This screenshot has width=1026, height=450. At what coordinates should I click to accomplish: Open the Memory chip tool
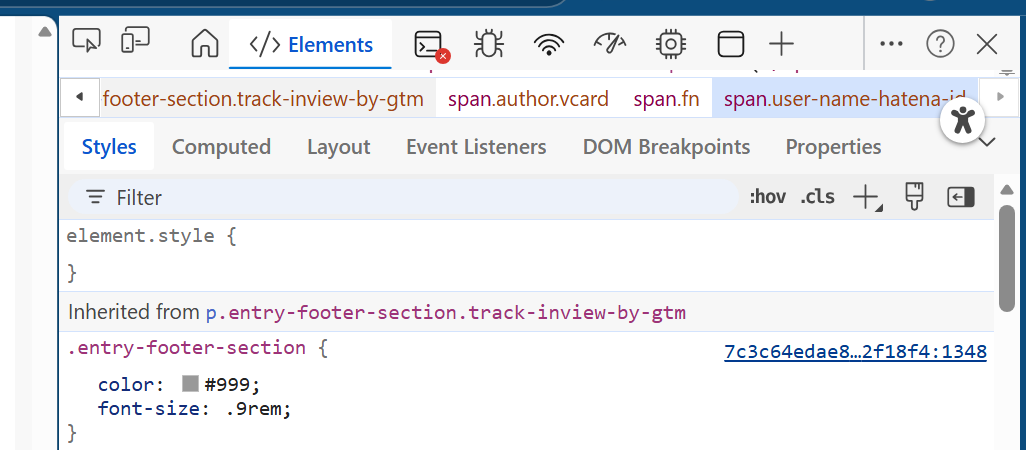669,44
